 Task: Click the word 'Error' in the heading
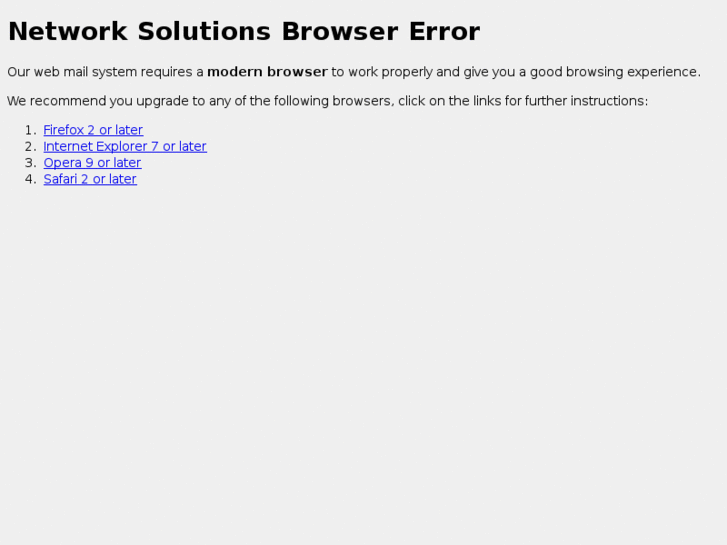click(444, 32)
